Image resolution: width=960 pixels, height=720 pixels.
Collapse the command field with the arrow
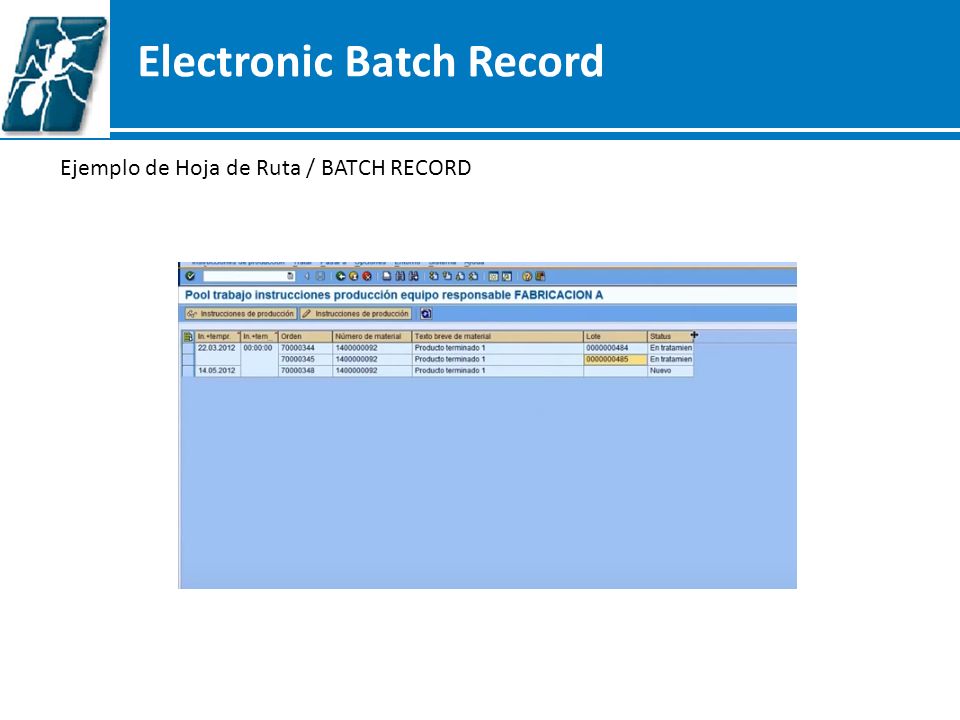pos(307,276)
